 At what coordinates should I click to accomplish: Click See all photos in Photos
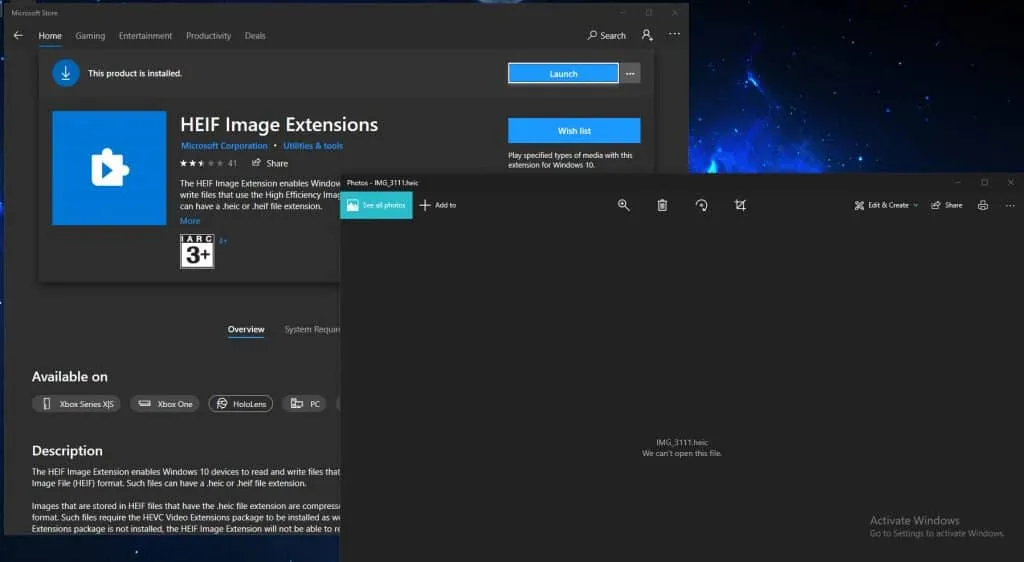376,205
